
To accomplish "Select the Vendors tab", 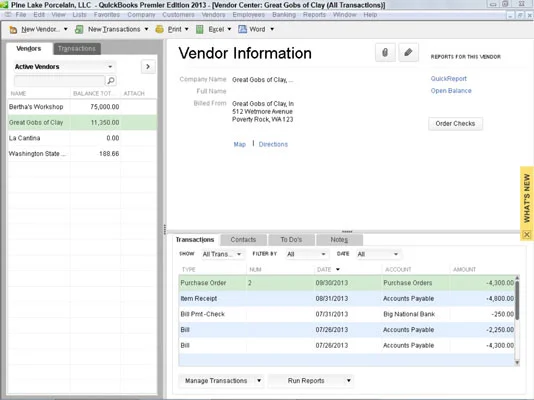I will pos(29,49).
